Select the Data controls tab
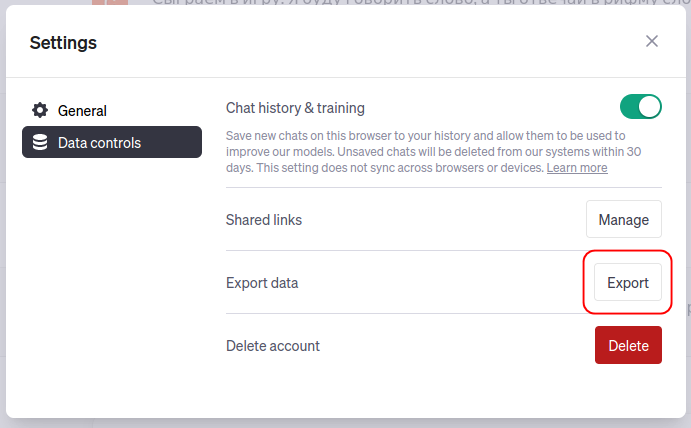The height and width of the screenshot is (428, 691). 112,142
